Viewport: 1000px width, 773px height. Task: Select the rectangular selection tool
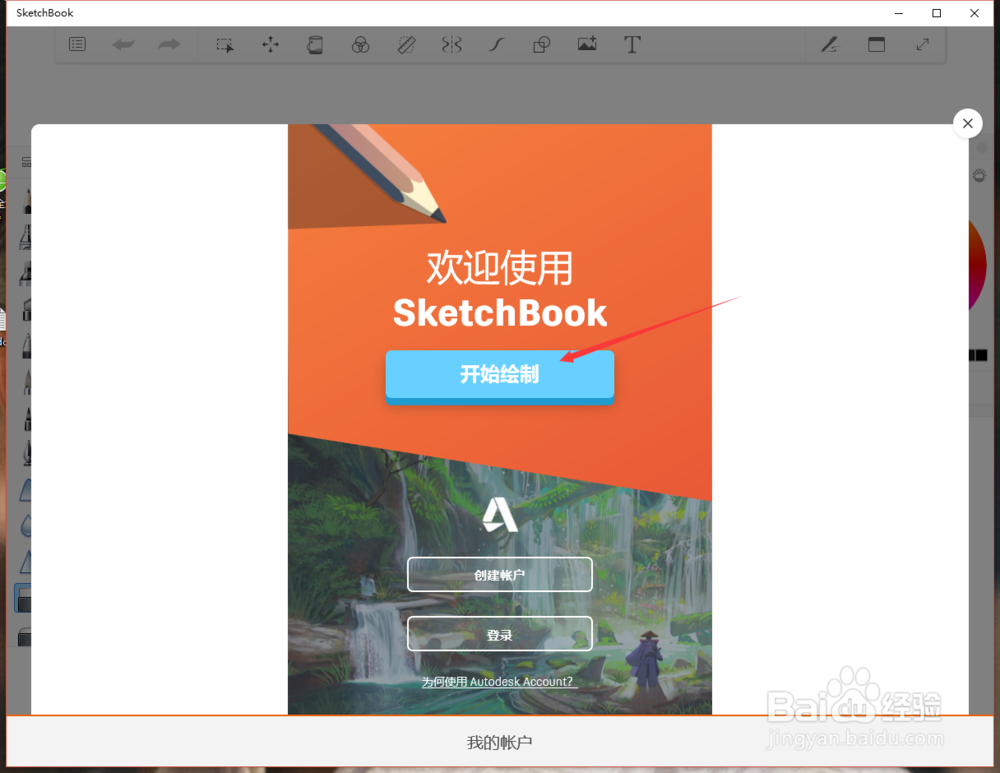(x=224, y=45)
